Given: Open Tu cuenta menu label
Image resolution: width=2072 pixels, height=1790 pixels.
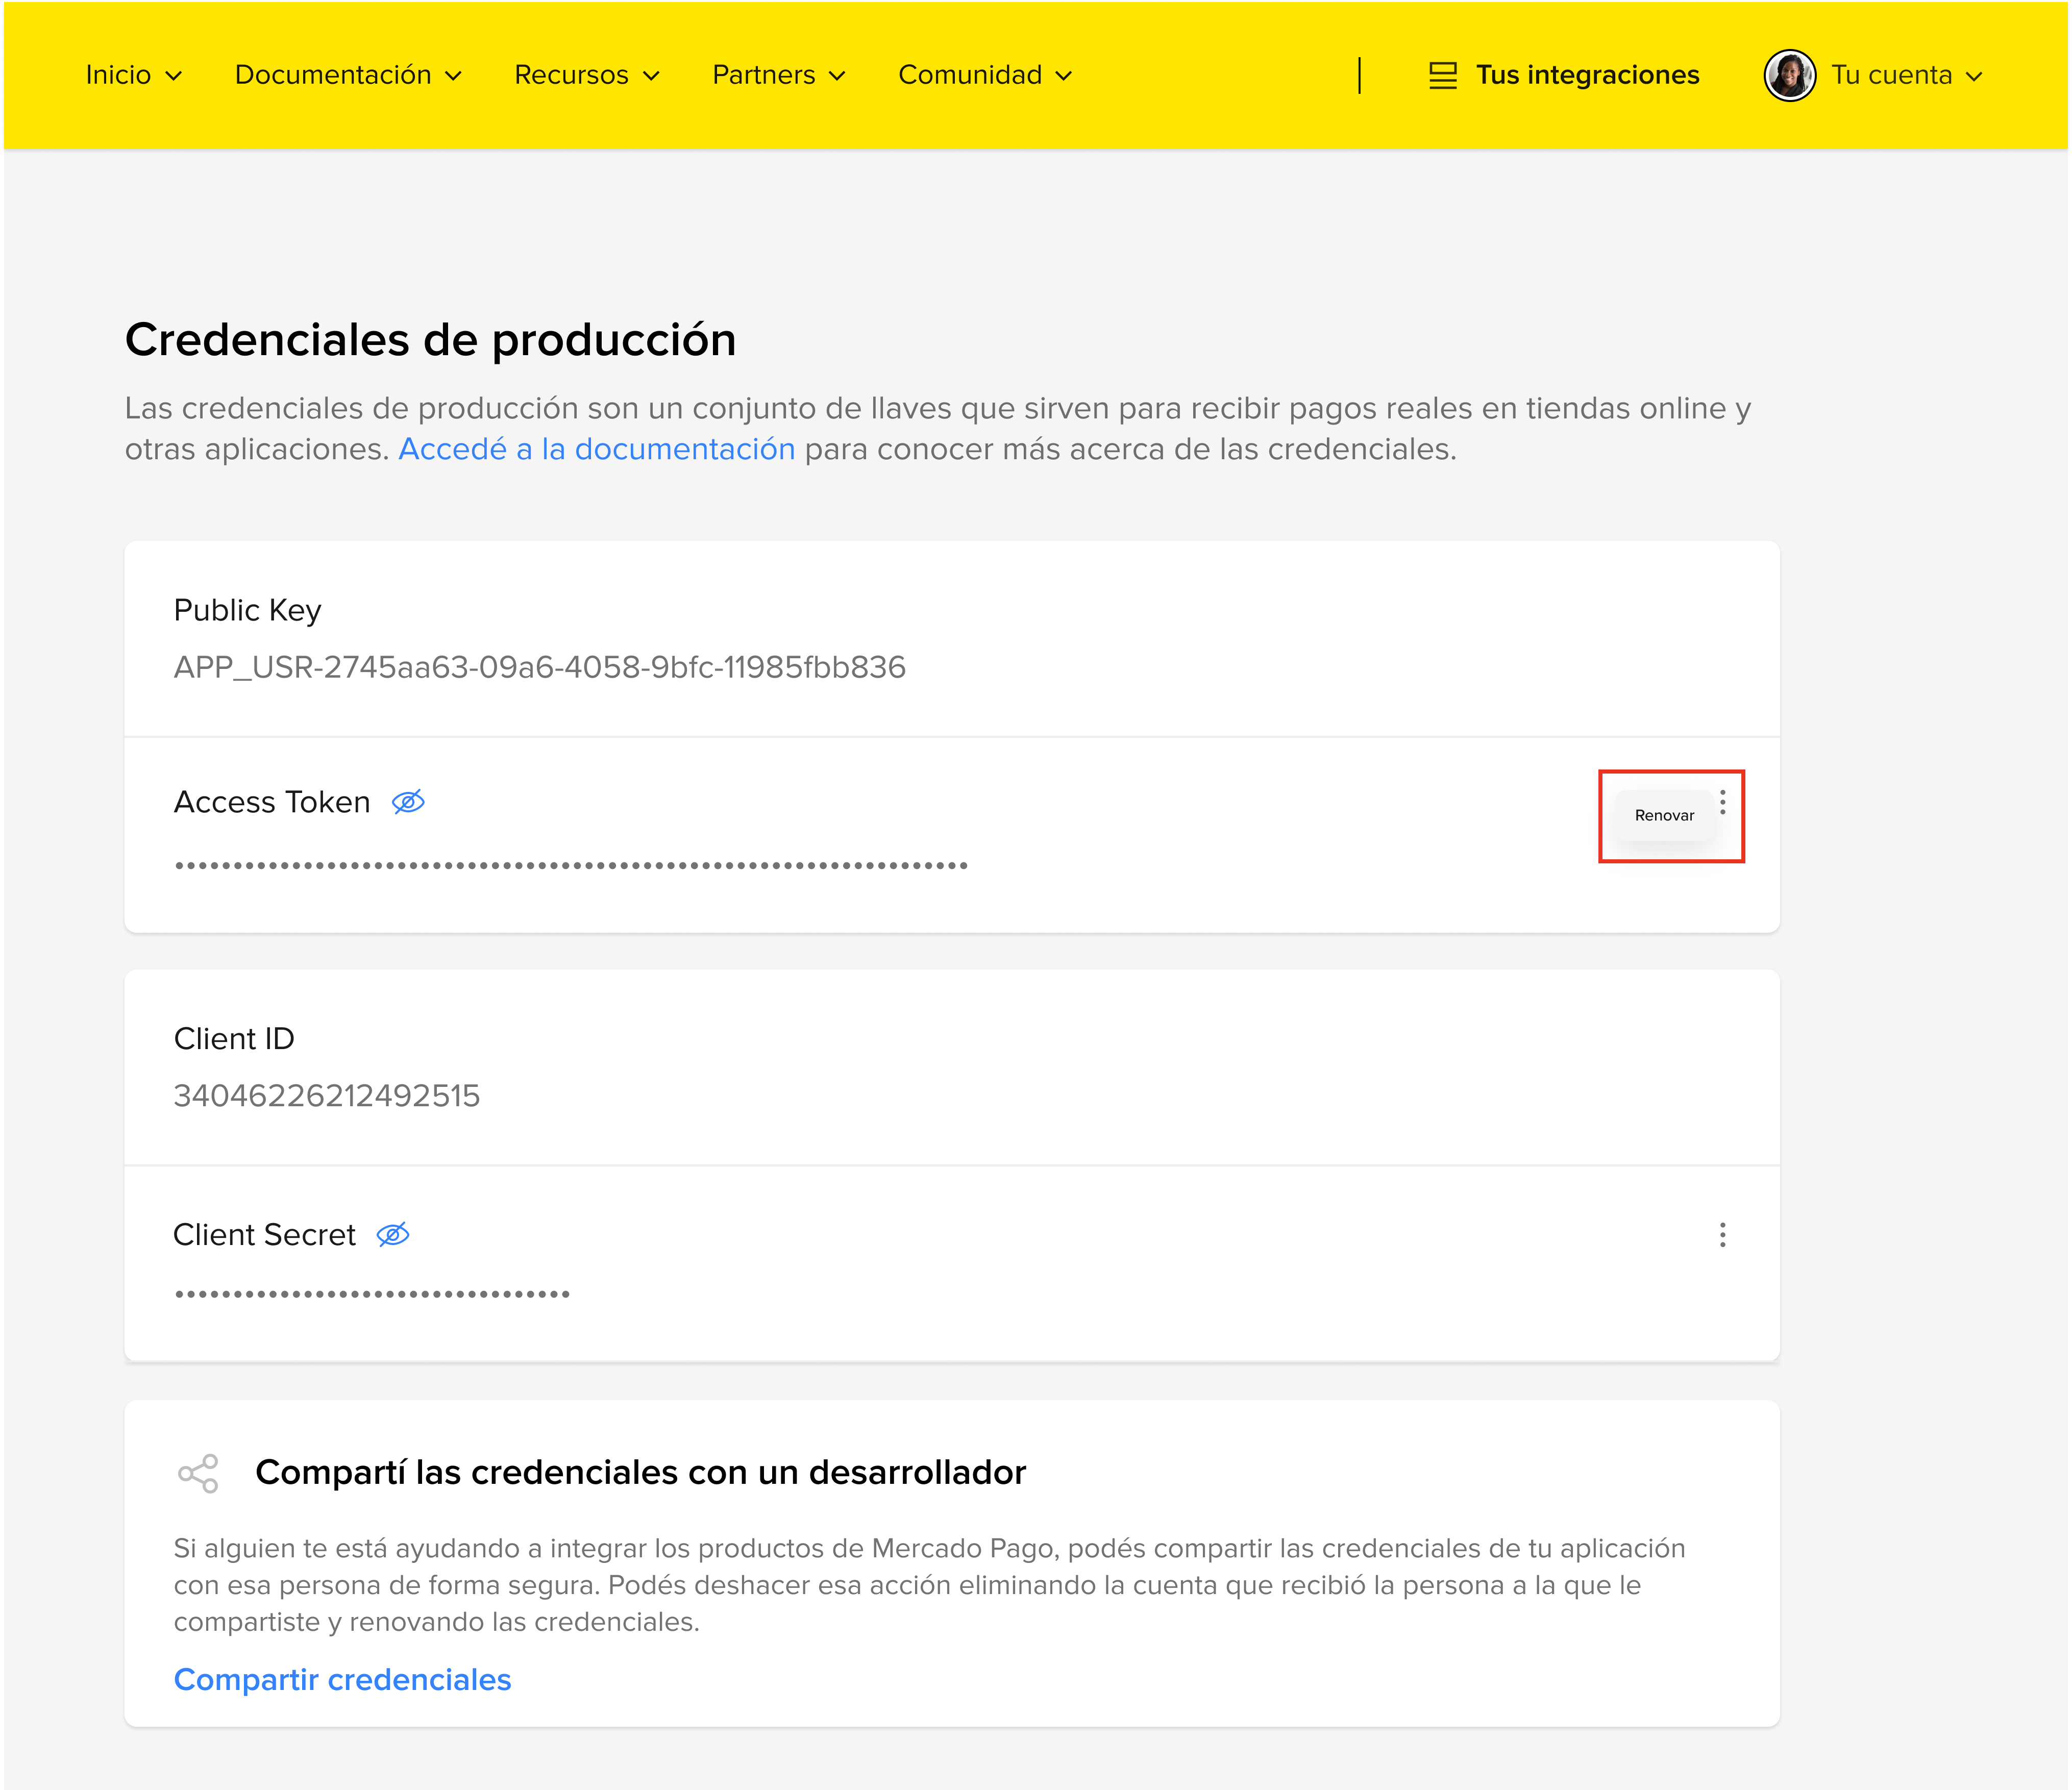Looking at the screenshot, I should (x=1891, y=75).
